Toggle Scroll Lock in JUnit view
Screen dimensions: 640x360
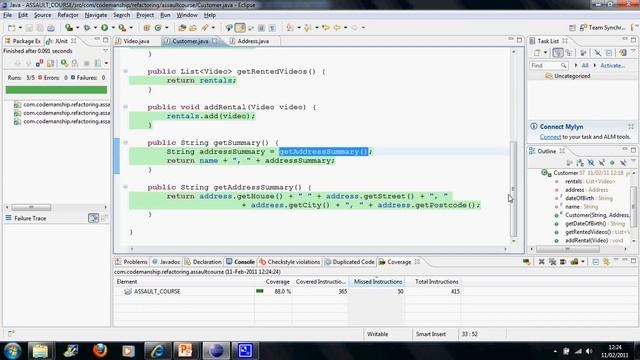pos(50,63)
